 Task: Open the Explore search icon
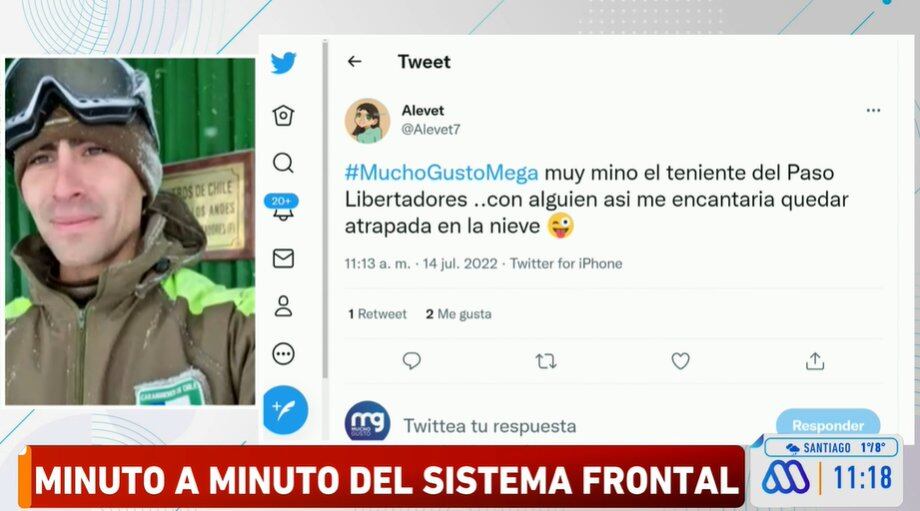[283, 163]
